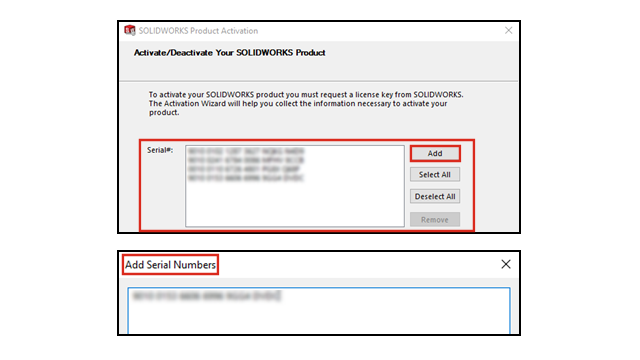Click the Add button next to Serial# list
Screen dimensions: 640x360
[x=435, y=153]
